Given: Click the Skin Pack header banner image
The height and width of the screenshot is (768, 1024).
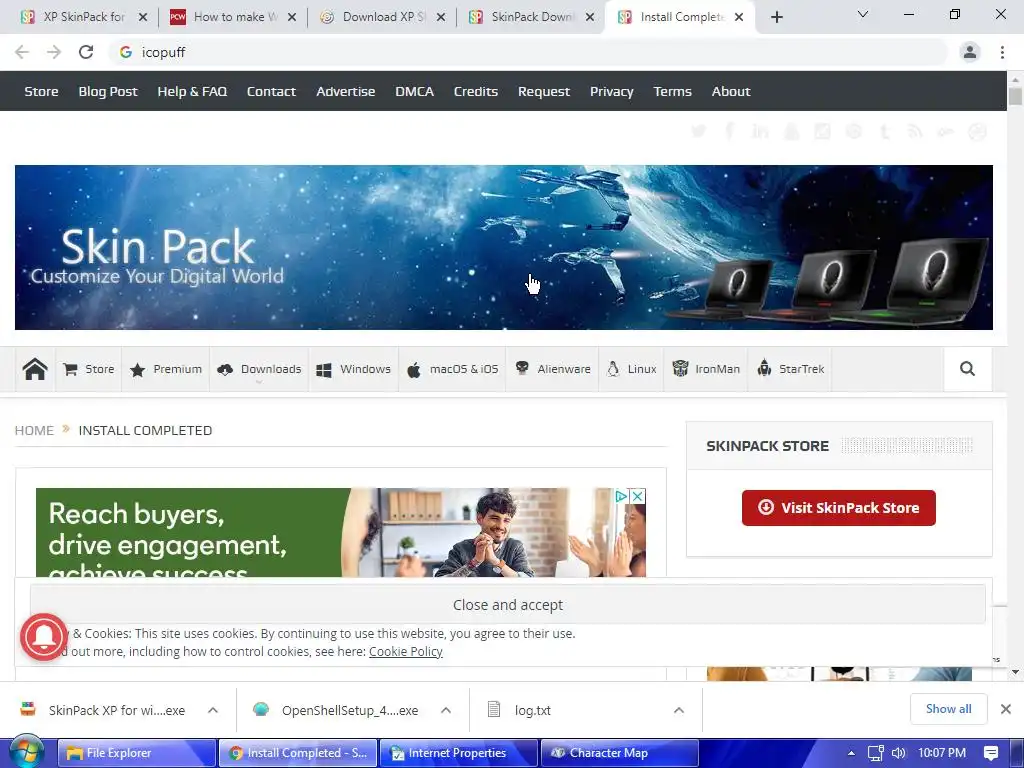Looking at the screenshot, I should pos(504,248).
